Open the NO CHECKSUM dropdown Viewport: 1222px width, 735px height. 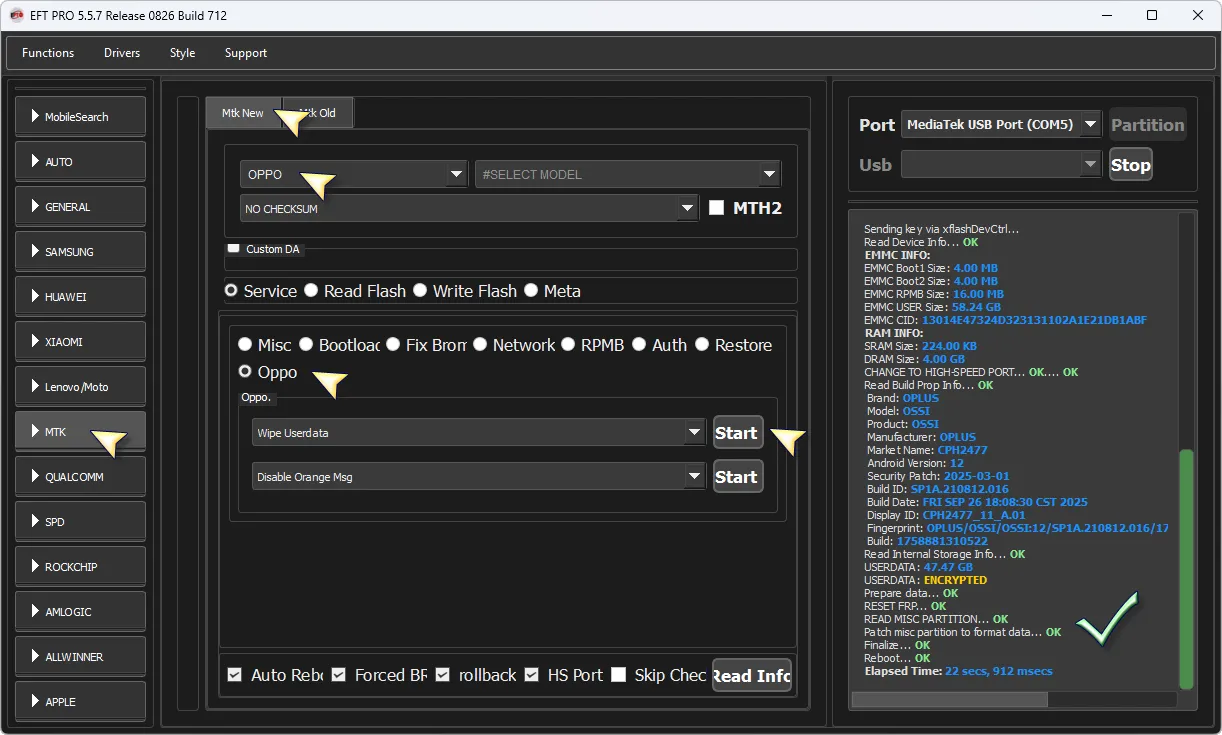469,208
